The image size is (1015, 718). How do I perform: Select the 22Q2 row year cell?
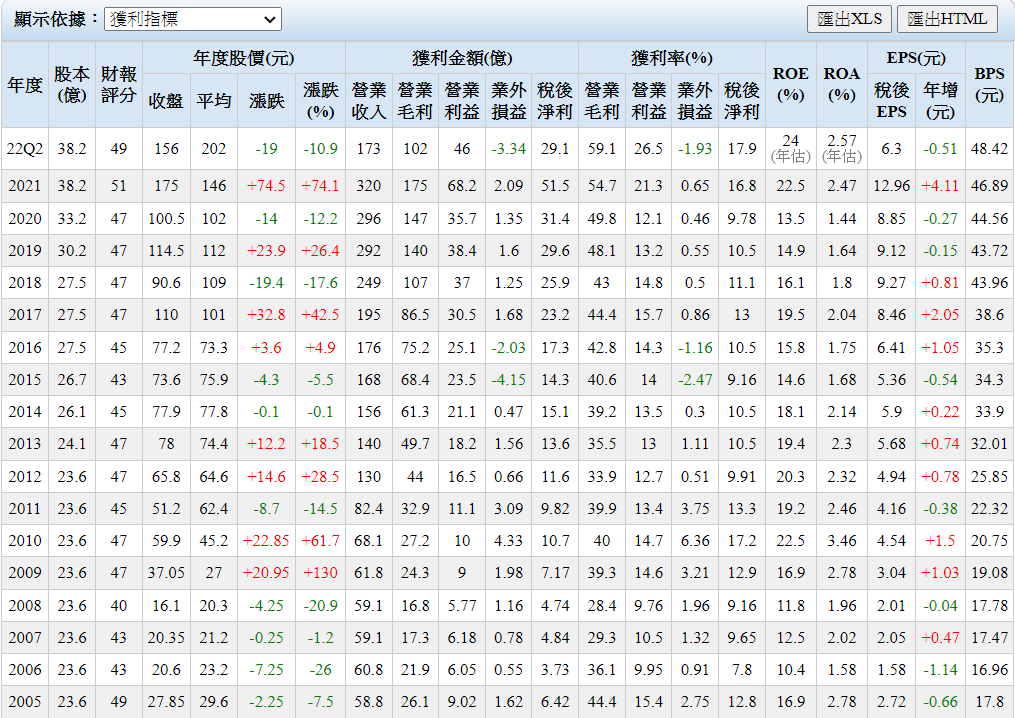[x=25, y=148]
